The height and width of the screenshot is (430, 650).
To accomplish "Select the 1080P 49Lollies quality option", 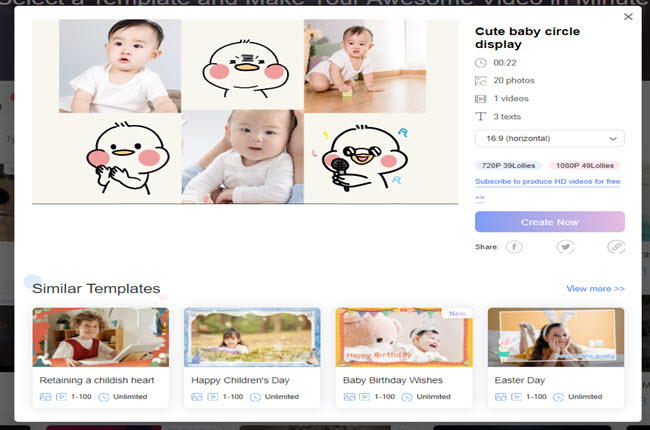I will click(584, 165).
